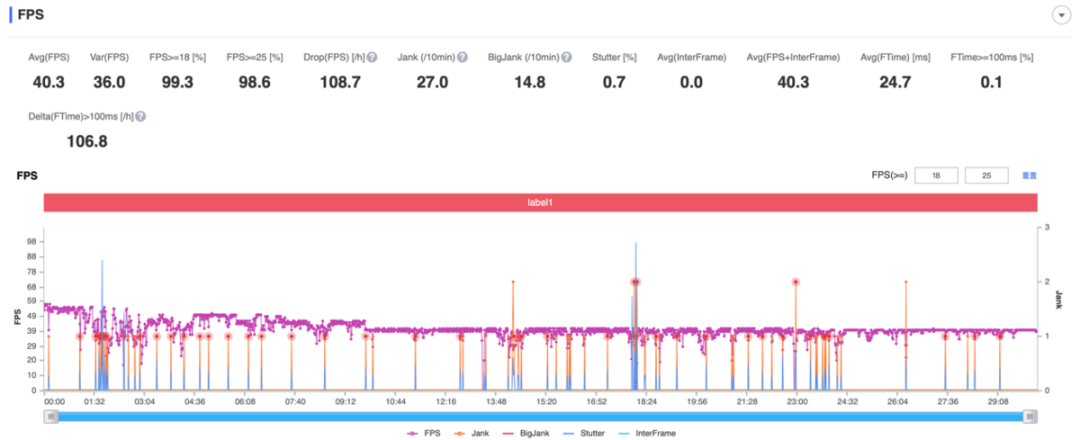Click the FTime>=100ms [%] value 0.1
Viewport: 1080px width, 440px height.
tap(992, 83)
